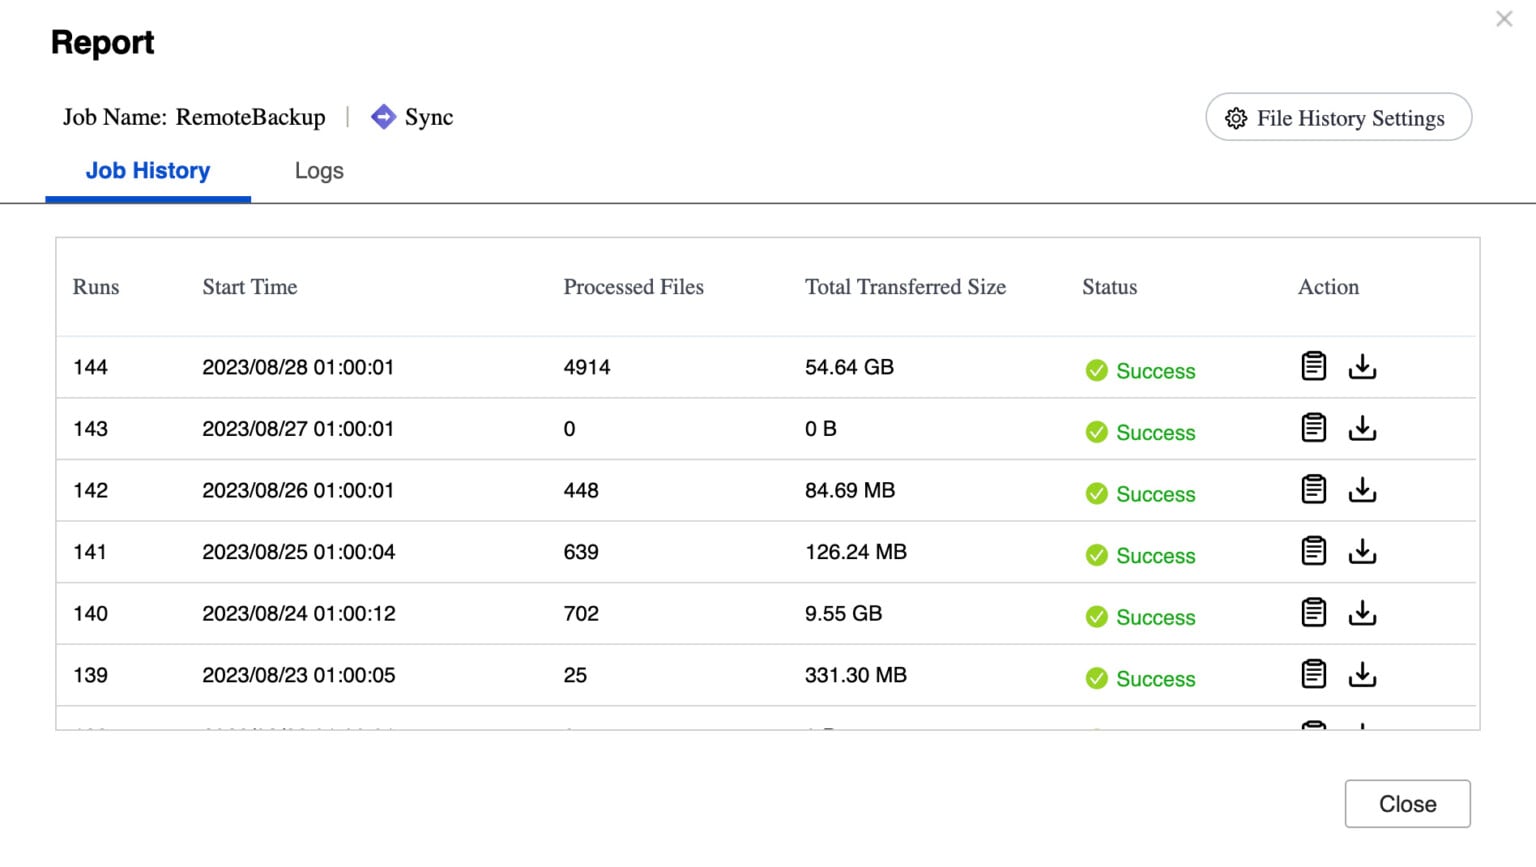Click the Total Transferred Size column header
This screenshot has height=867, width=1536.
906,287
